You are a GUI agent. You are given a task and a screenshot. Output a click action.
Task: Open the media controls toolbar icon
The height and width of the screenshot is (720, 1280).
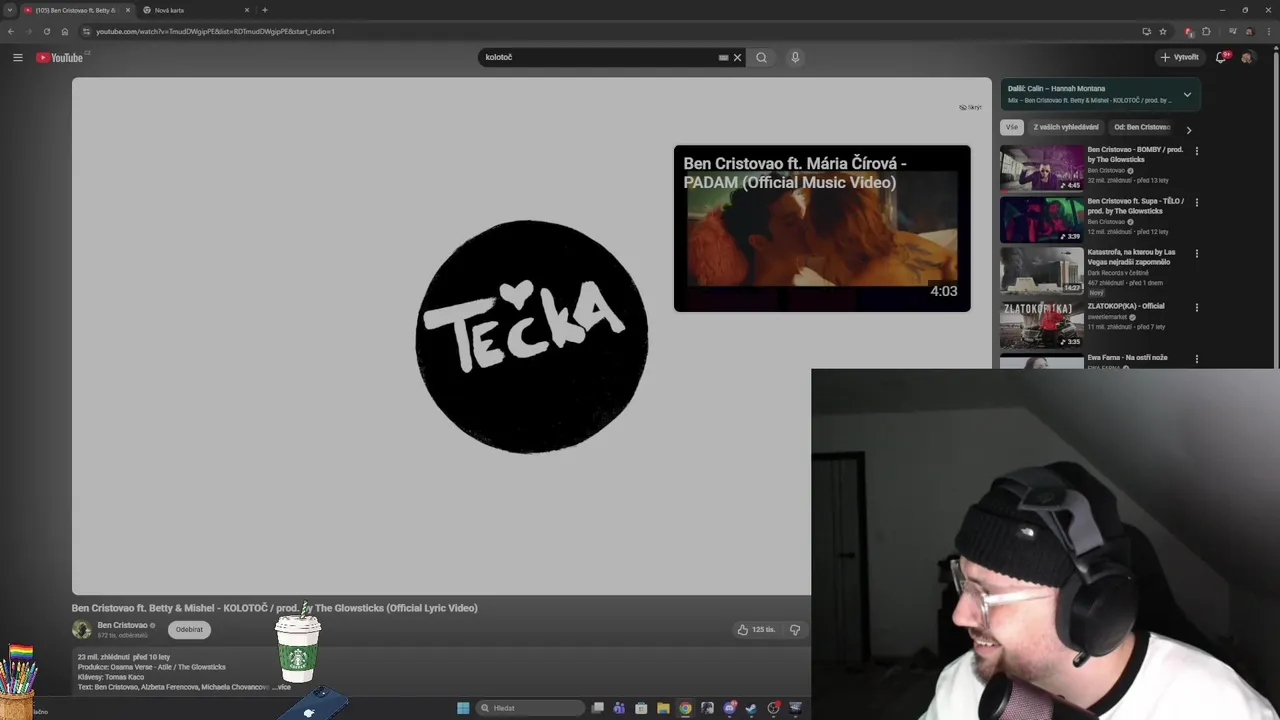point(1232,31)
